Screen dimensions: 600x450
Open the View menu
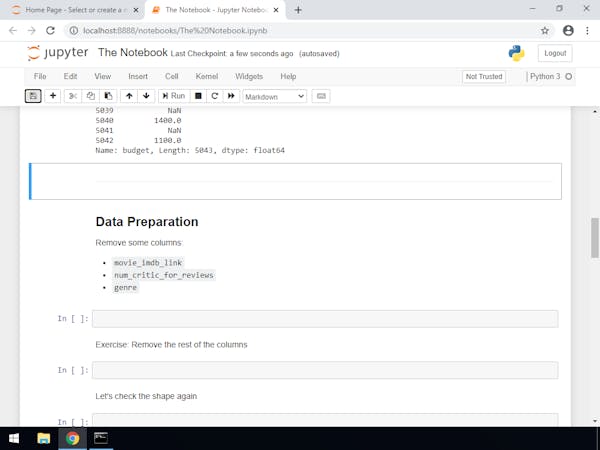[103, 77]
